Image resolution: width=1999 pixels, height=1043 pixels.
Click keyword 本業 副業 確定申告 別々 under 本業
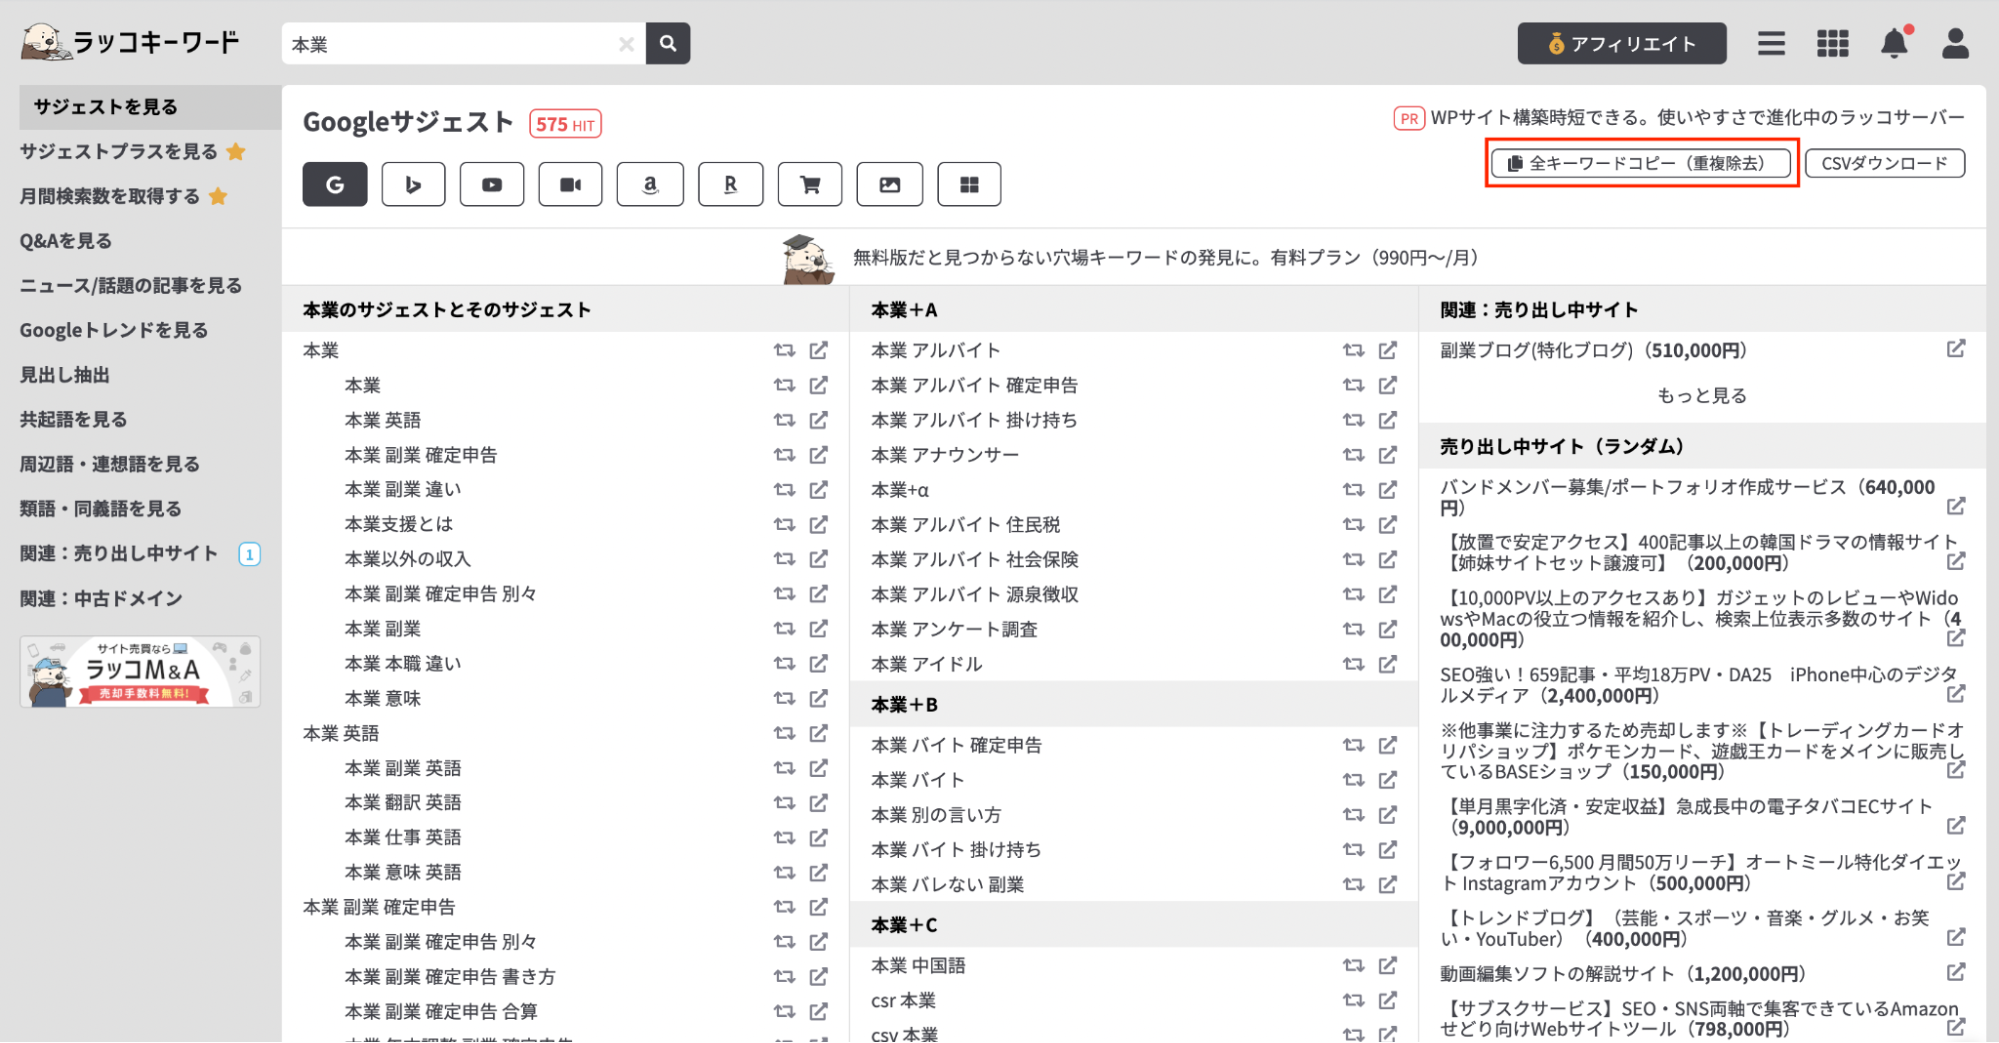[441, 594]
